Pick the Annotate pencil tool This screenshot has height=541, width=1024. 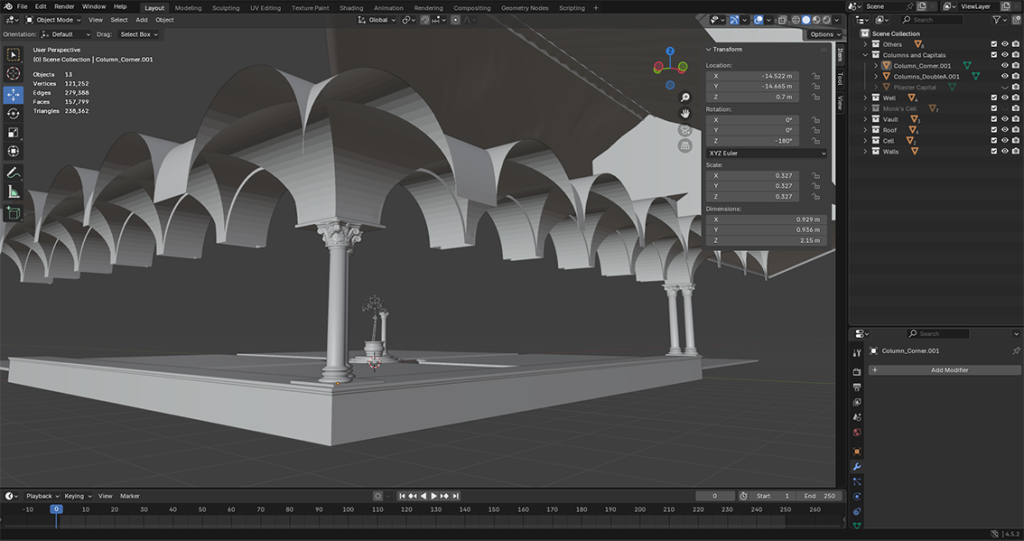13,172
